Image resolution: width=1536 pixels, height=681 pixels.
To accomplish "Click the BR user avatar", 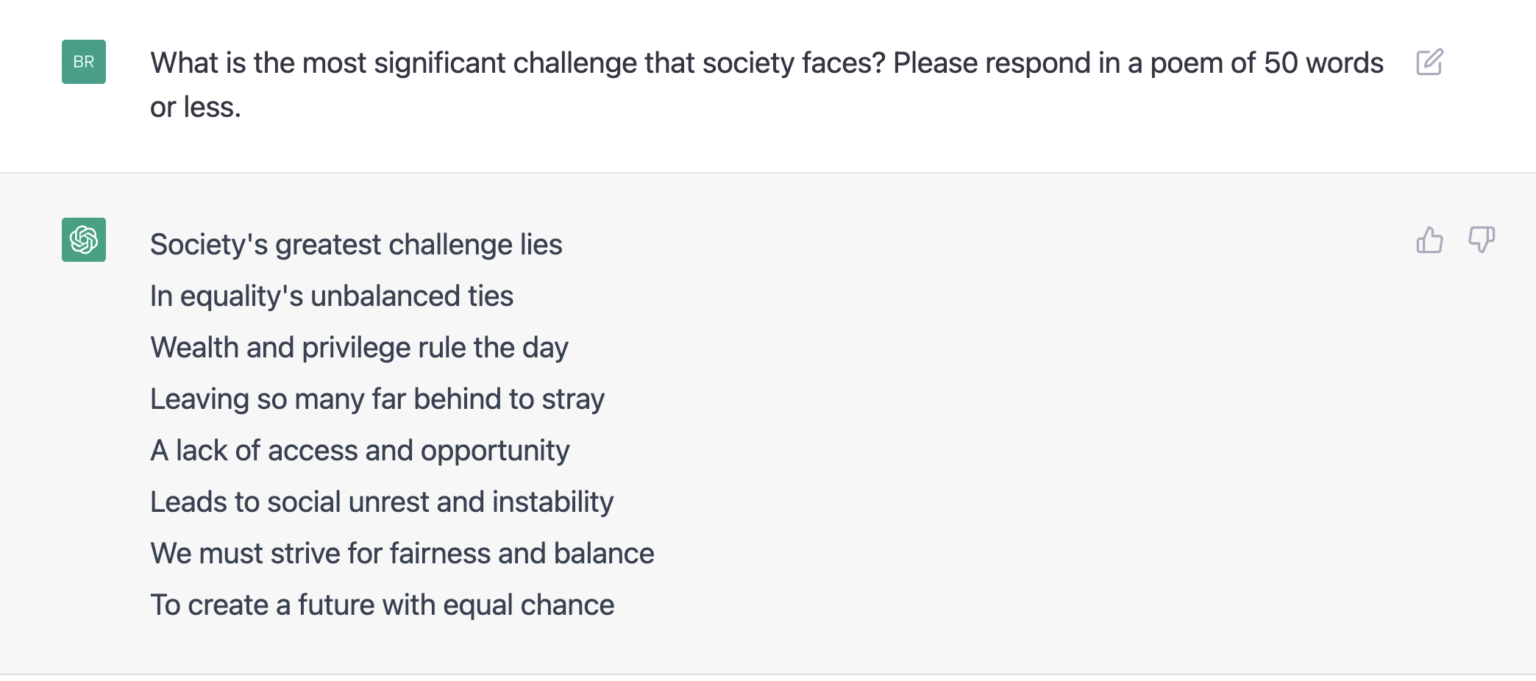I will (x=83, y=62).
